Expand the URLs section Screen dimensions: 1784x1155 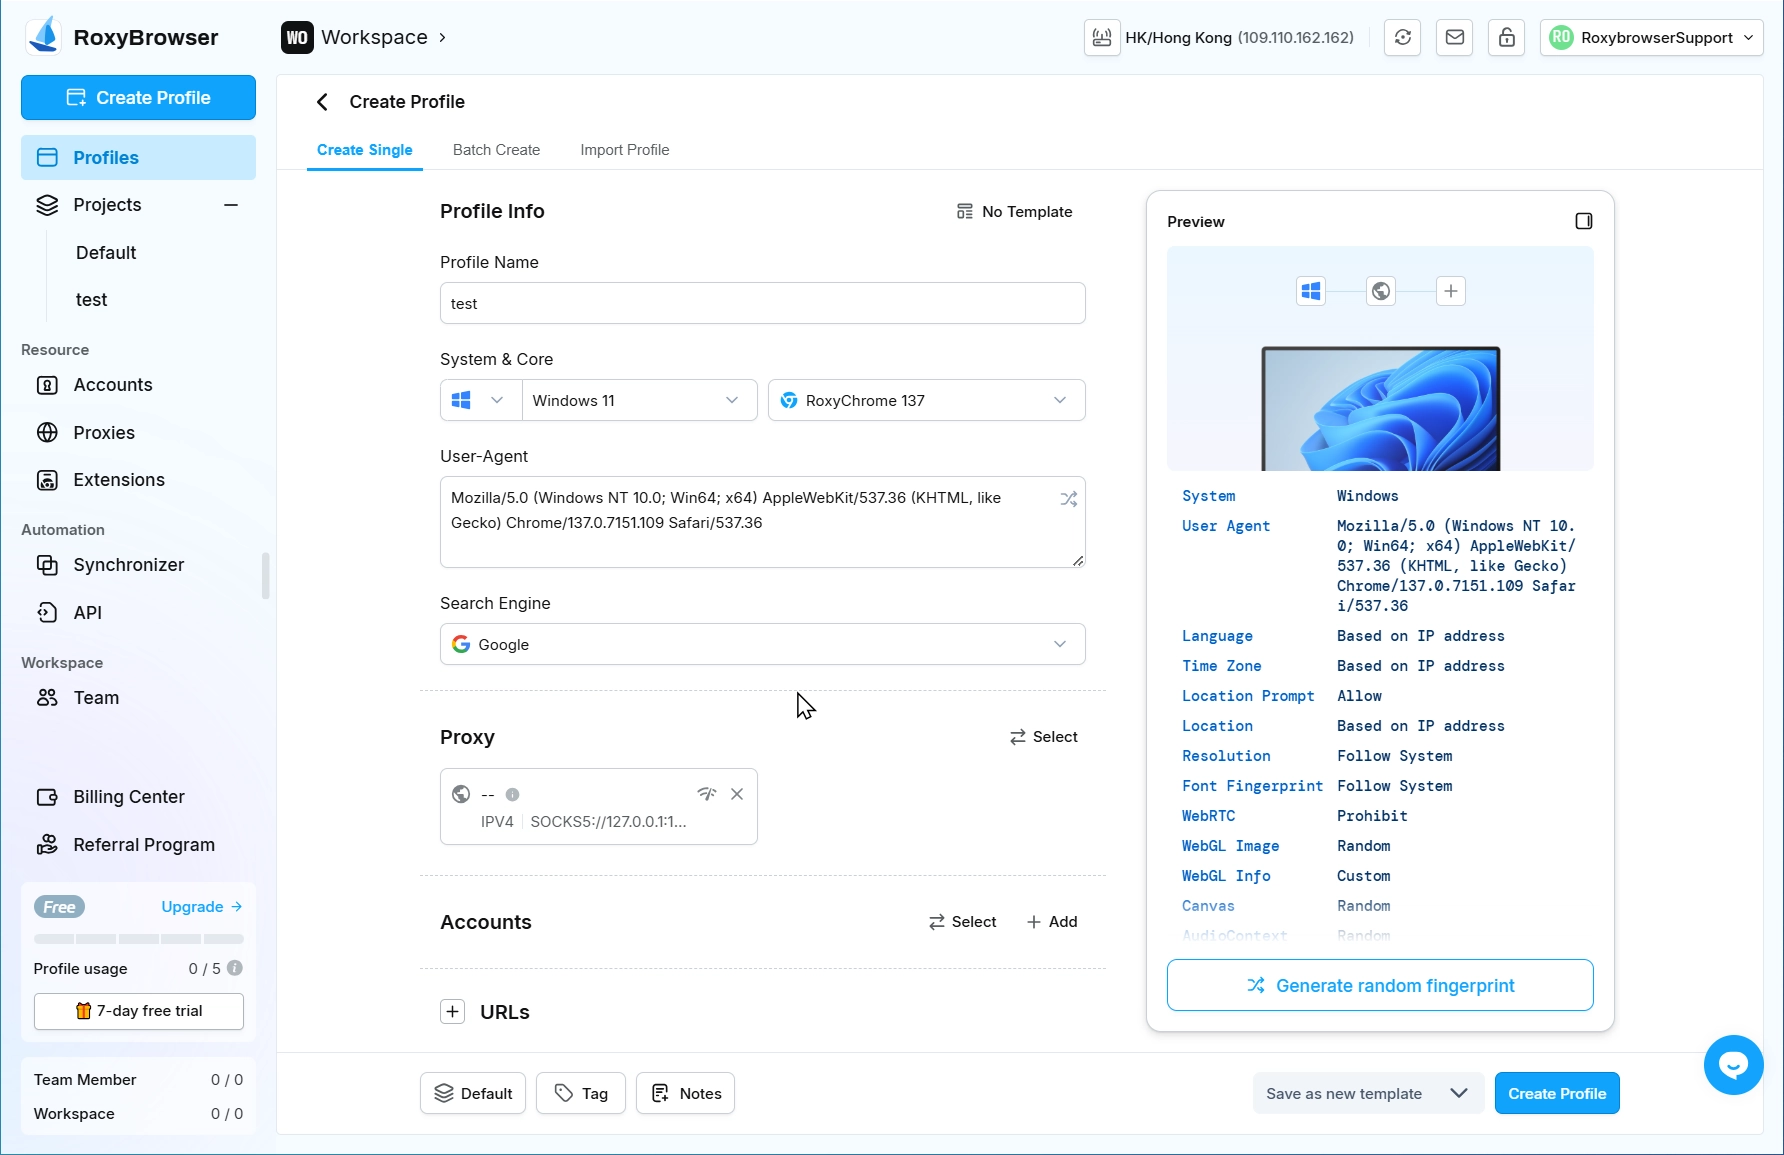coord(453,1012)
